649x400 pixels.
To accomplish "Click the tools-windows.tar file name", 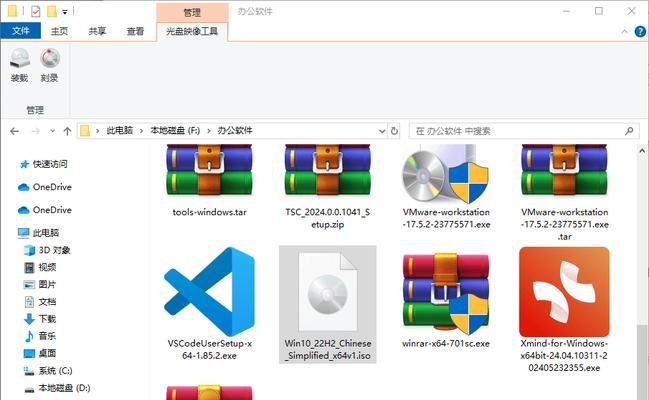I will pos(209,212).
